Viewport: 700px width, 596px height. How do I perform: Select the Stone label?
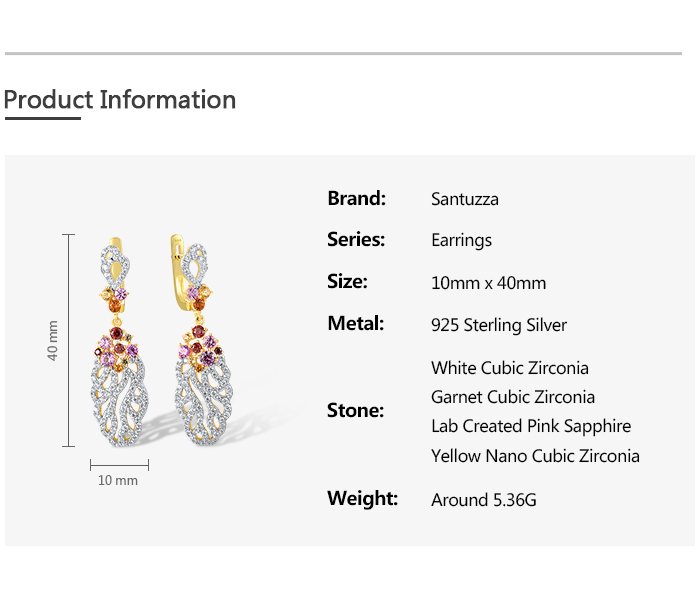[355, 411]
